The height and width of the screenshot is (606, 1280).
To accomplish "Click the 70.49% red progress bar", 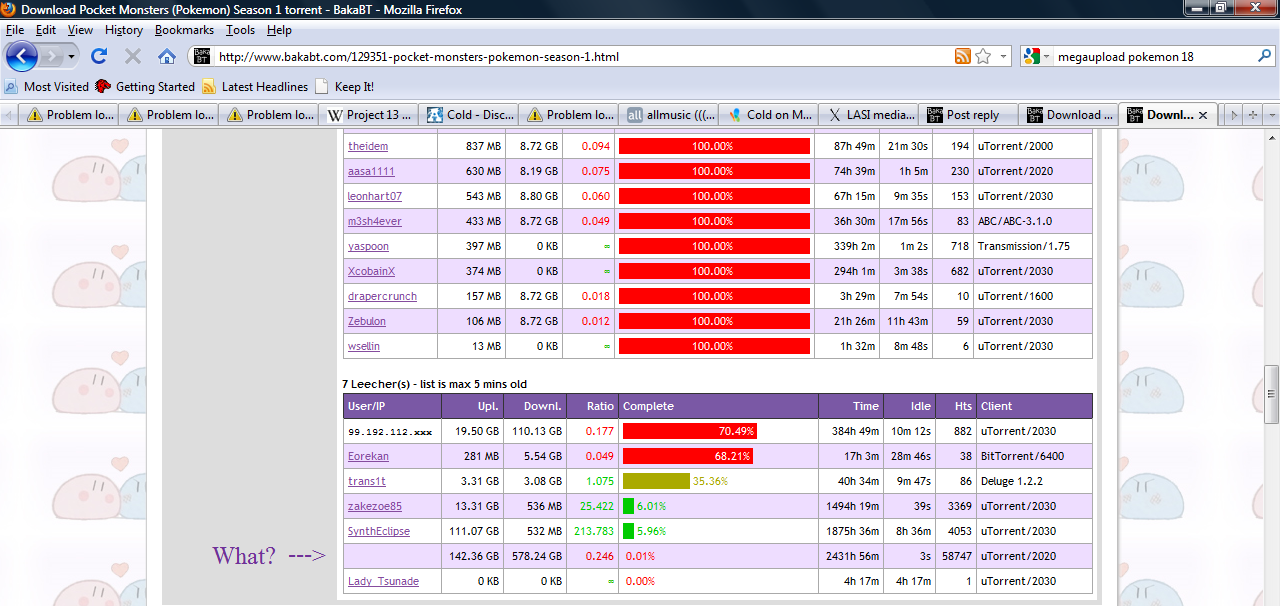I will (x=689, y=431).
